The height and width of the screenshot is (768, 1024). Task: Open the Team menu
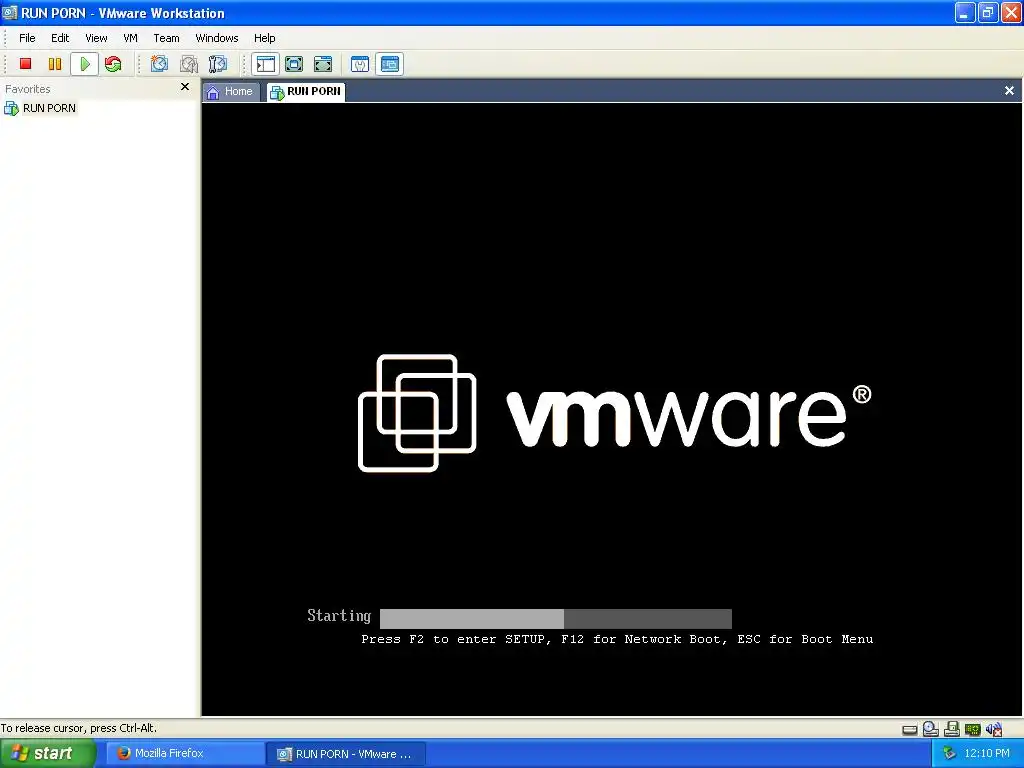tap(166, 38)
